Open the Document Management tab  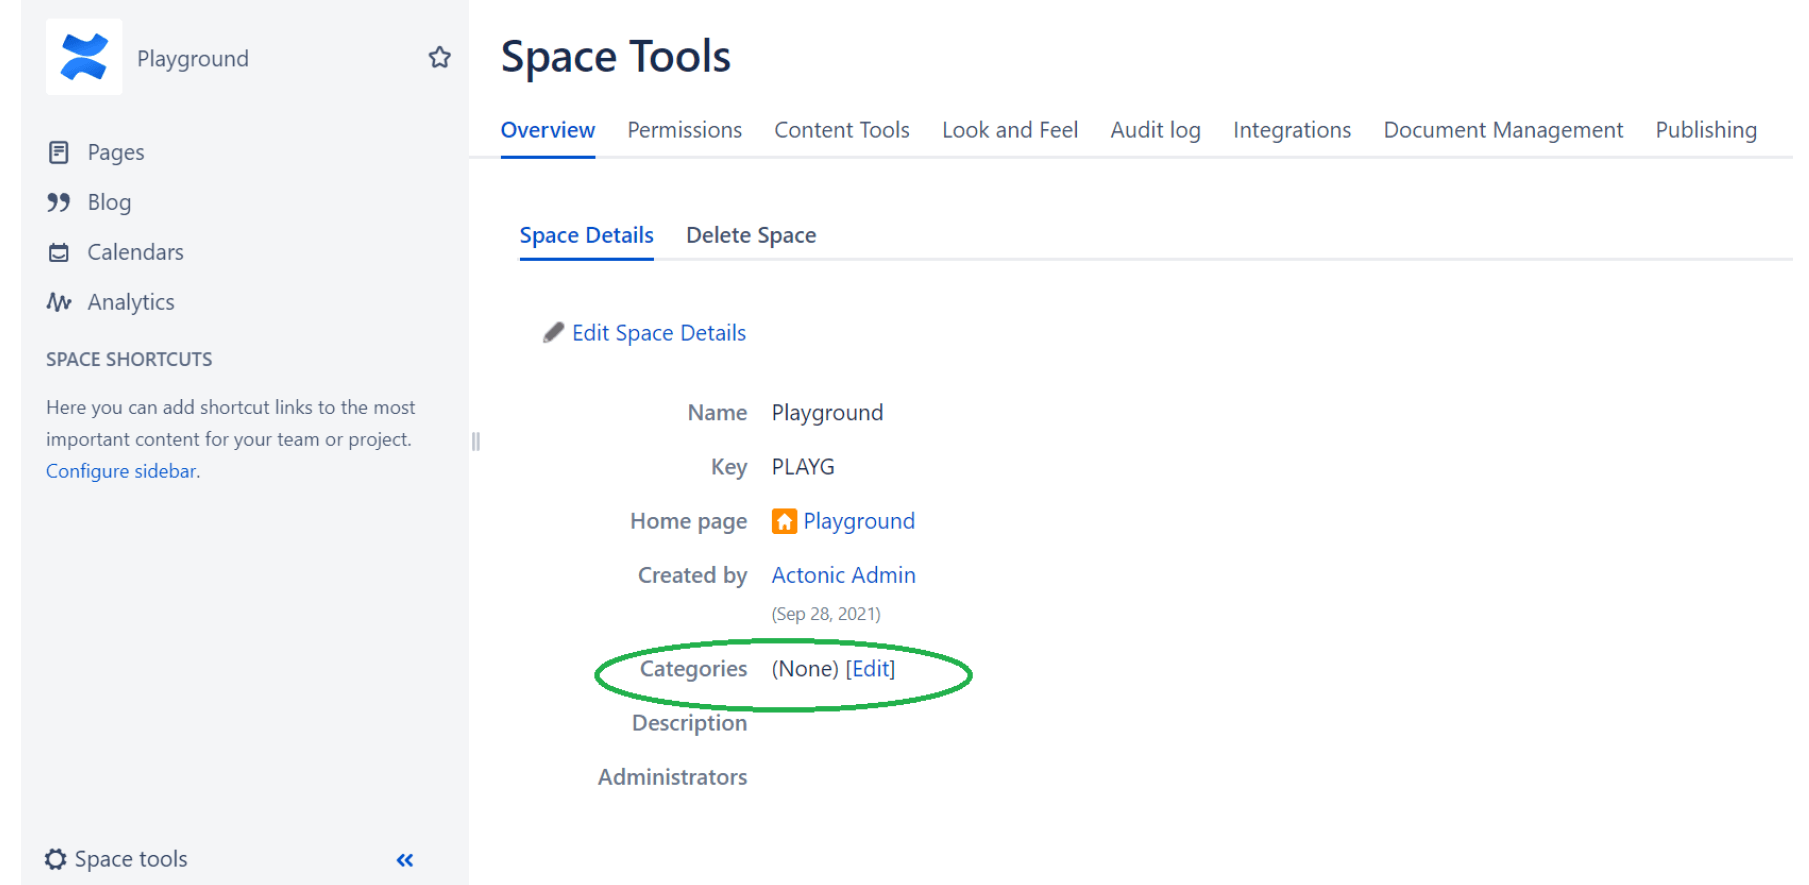tap(1503, 130)
